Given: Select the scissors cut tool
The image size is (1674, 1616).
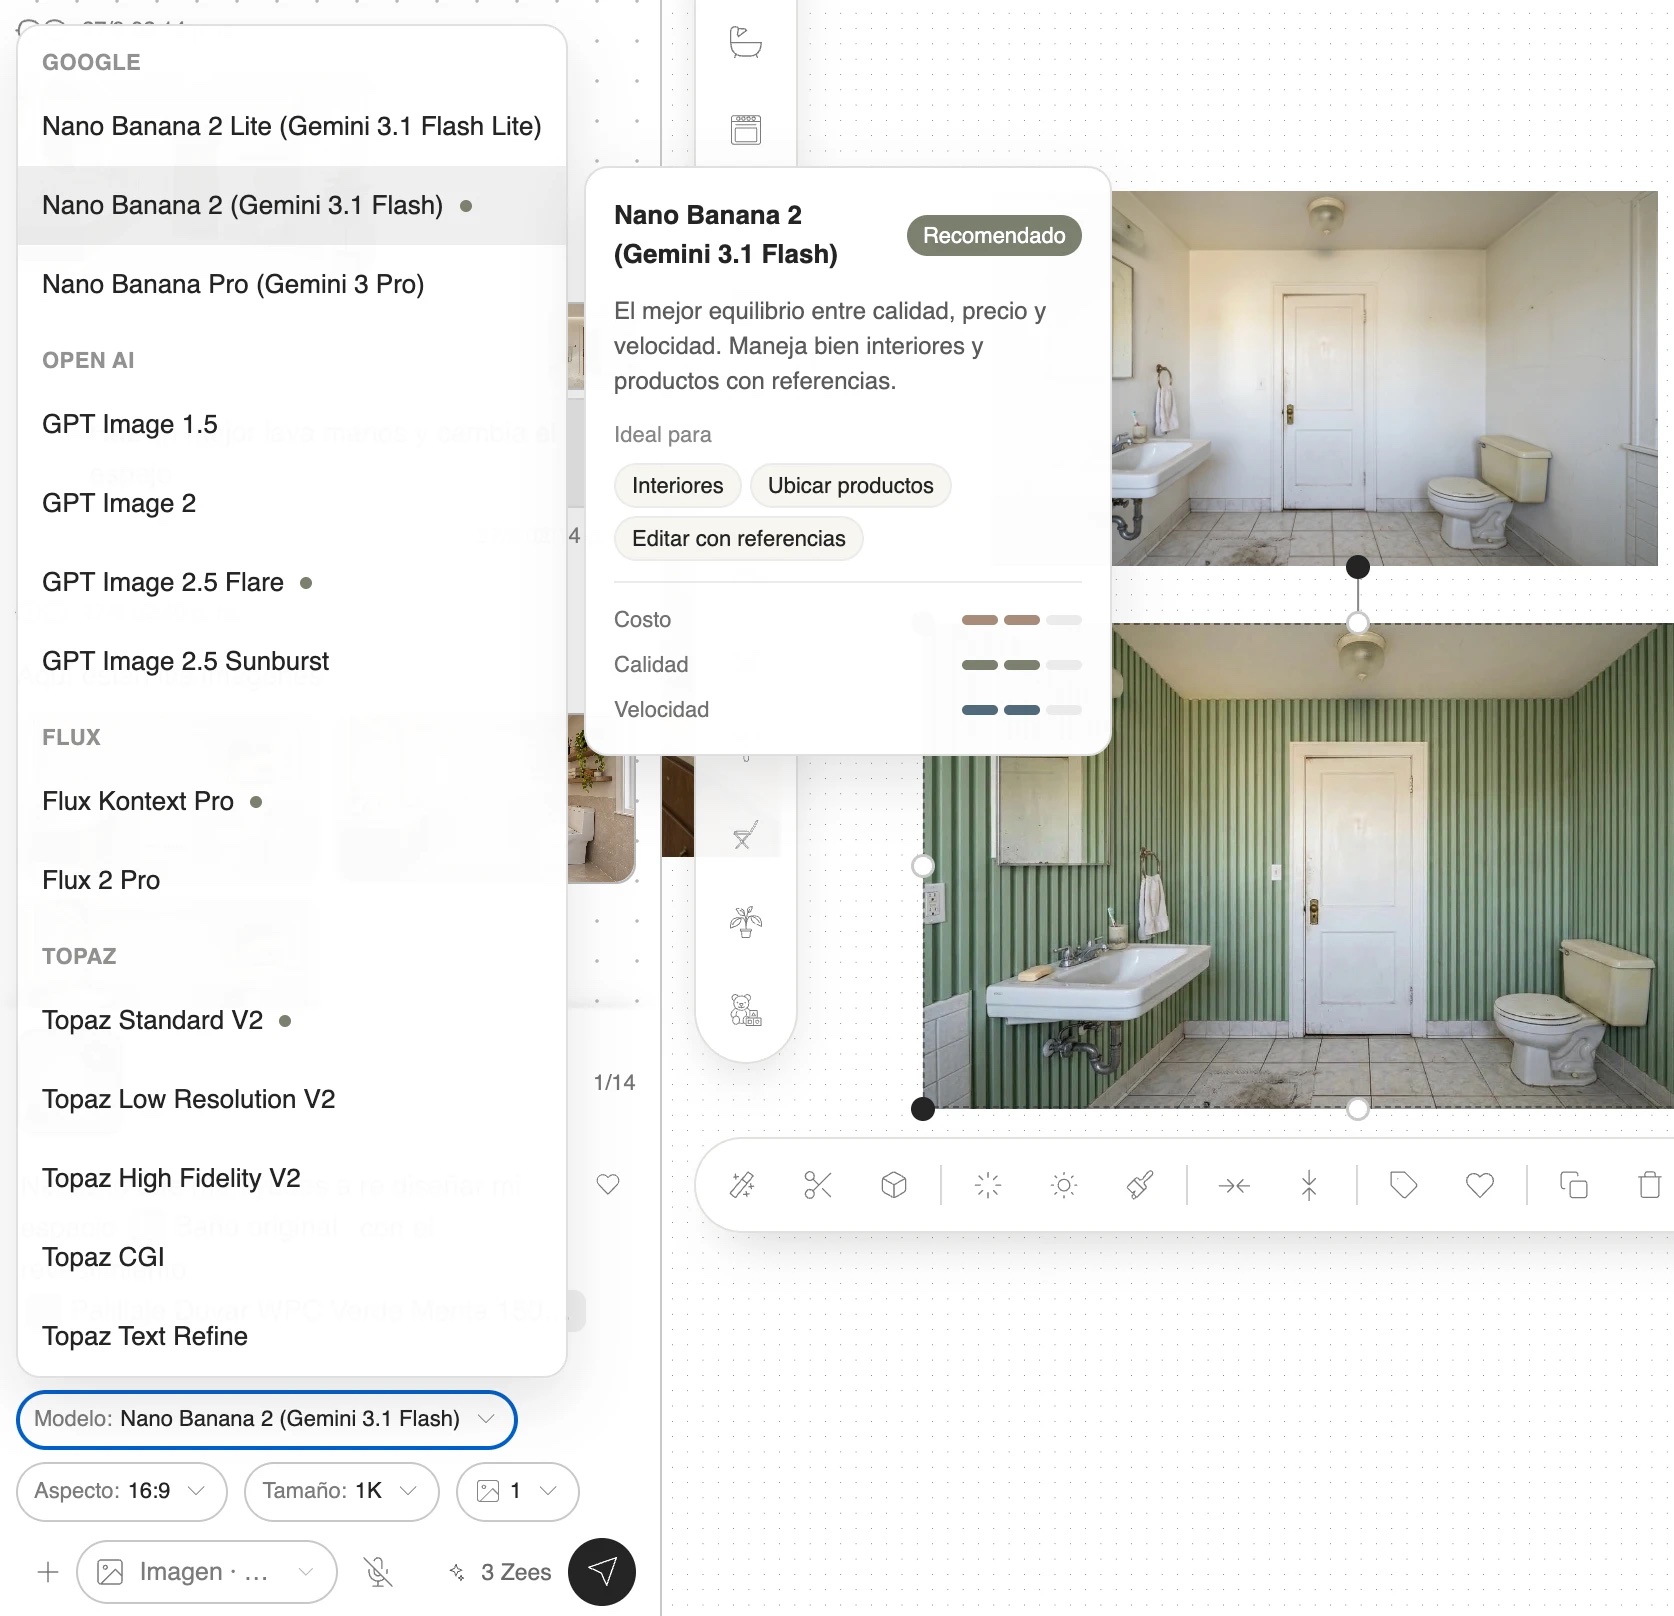Looking at the screenshot, I should [818, 1185].
